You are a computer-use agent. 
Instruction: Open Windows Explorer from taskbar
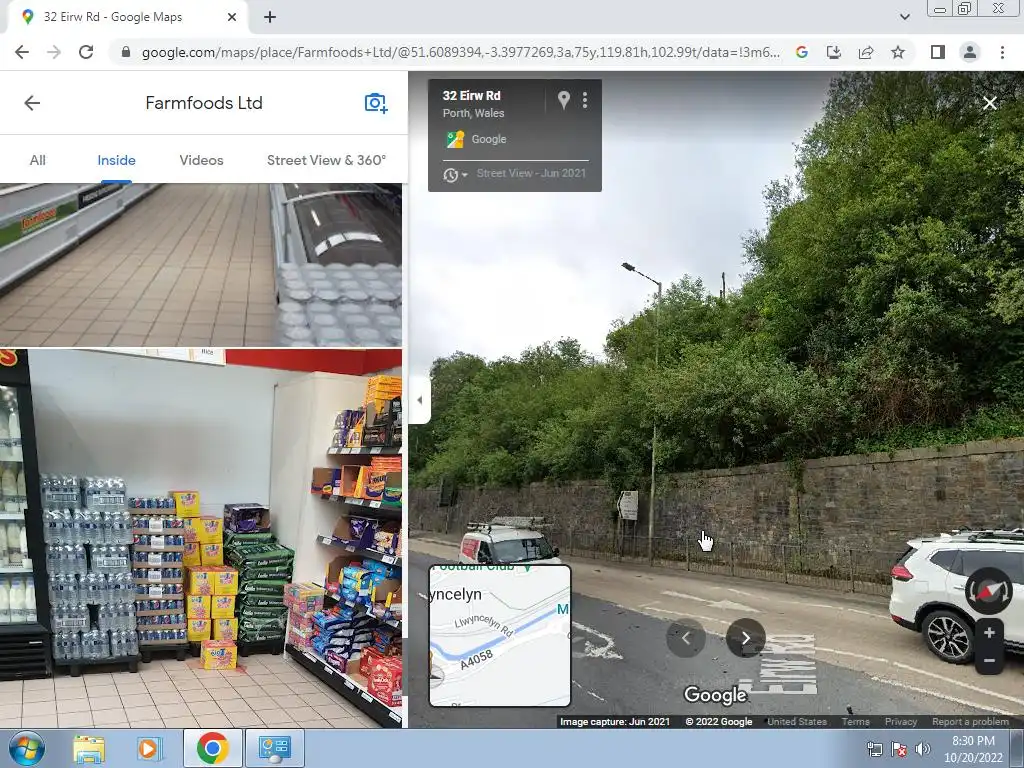[89, 748]
